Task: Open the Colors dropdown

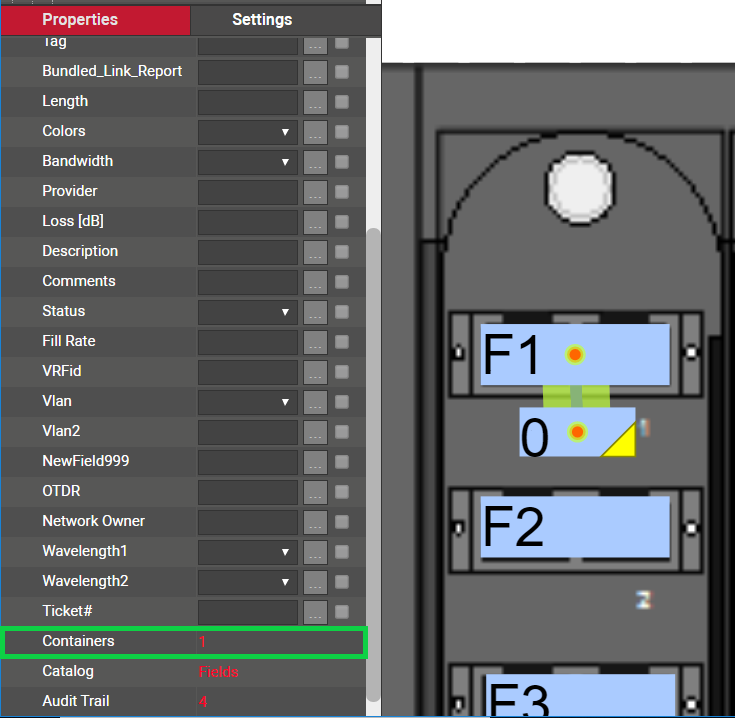Action: [248, 132]
